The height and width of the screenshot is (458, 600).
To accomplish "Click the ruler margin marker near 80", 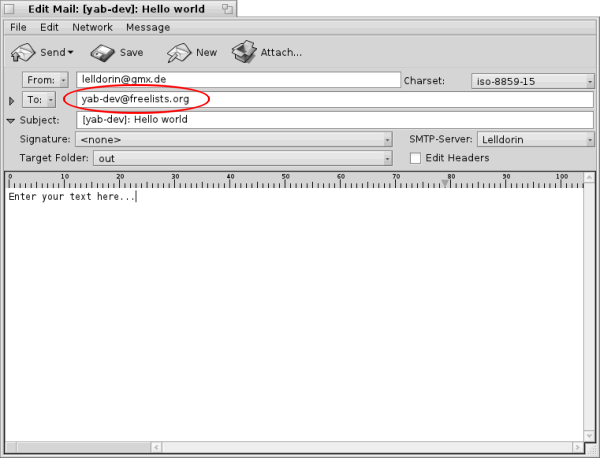I will pyautogui.click(x=446, y=182).
